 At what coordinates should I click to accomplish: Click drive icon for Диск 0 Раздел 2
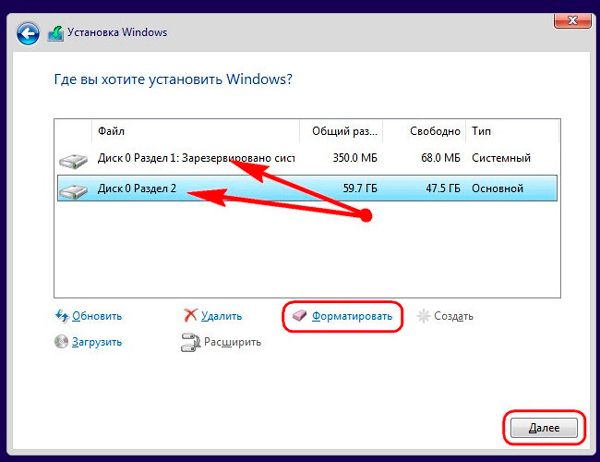click(x=73, y=191)
